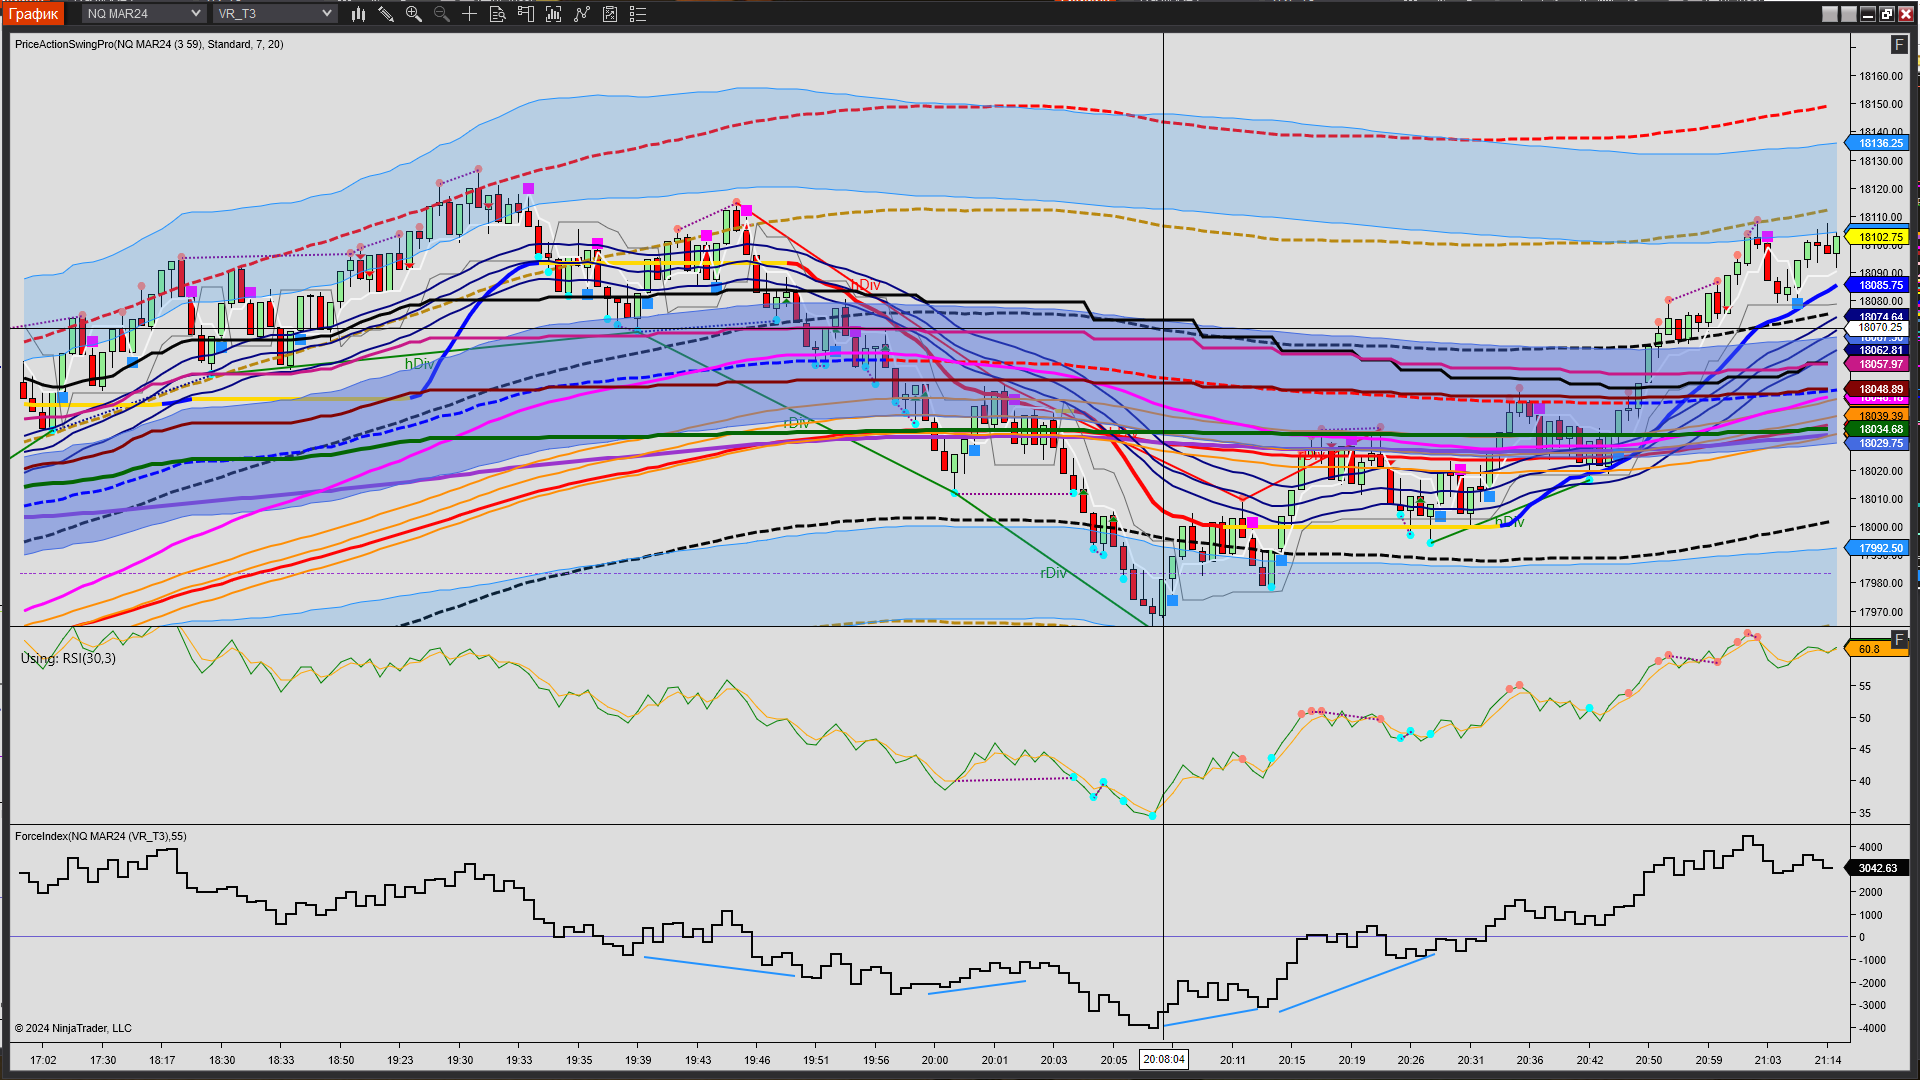
Task: Click the 18160.00 price axis label
Action: [1881, 77]
